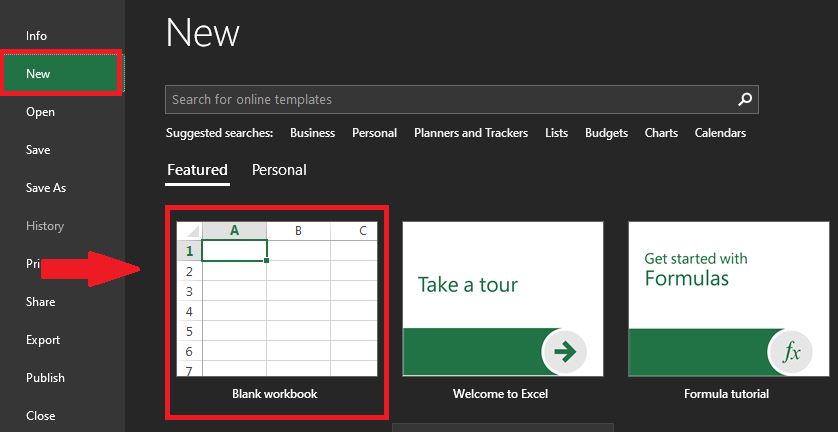Open the Share page

[x=41, y=302]
